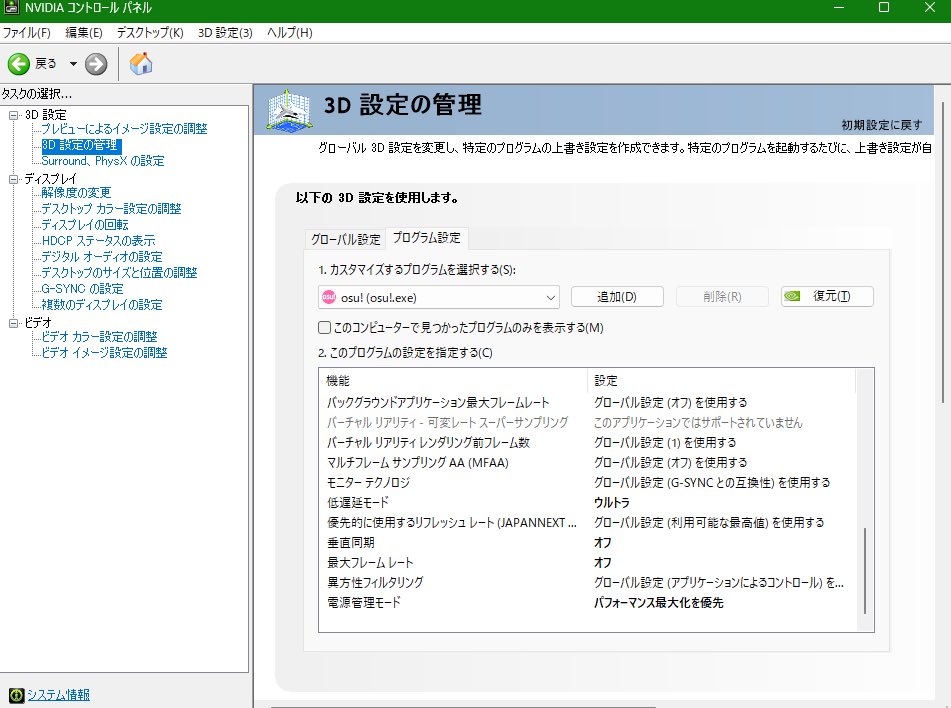Select the マルチフレーム サンプリング AA (MFAA) row
Screen dimensions: 951x708
[587, 463]
